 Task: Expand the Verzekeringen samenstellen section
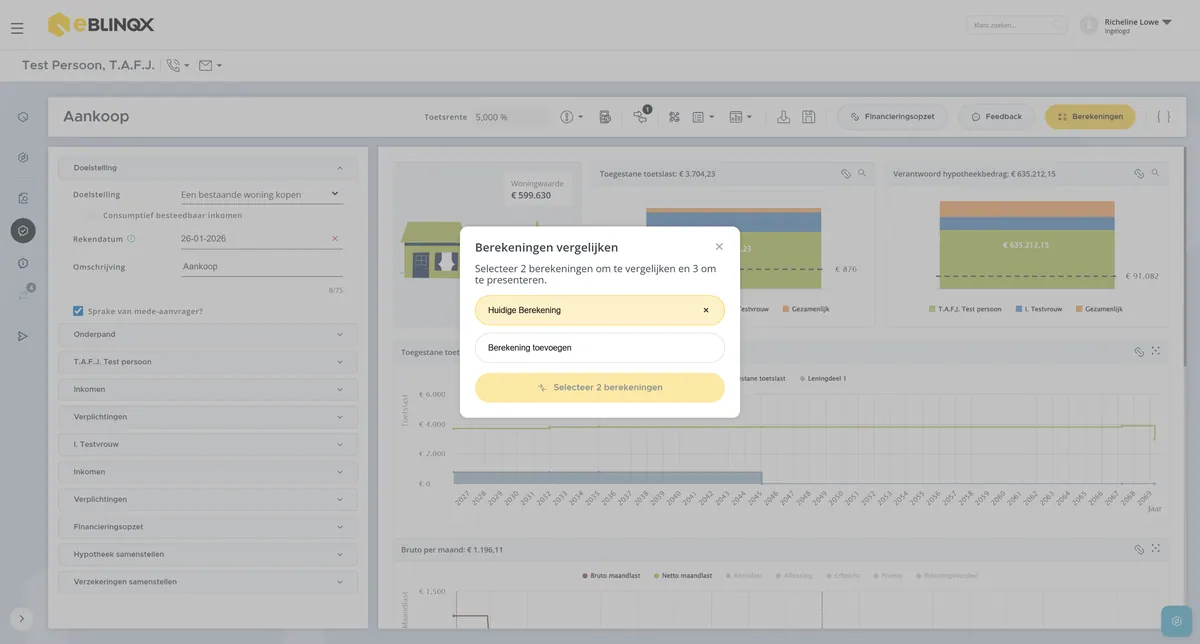coord(208,581)
